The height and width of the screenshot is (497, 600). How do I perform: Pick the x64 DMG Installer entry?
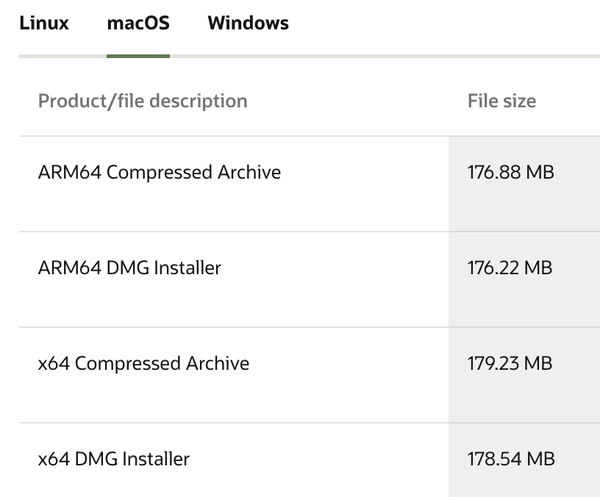pos(113,459)
